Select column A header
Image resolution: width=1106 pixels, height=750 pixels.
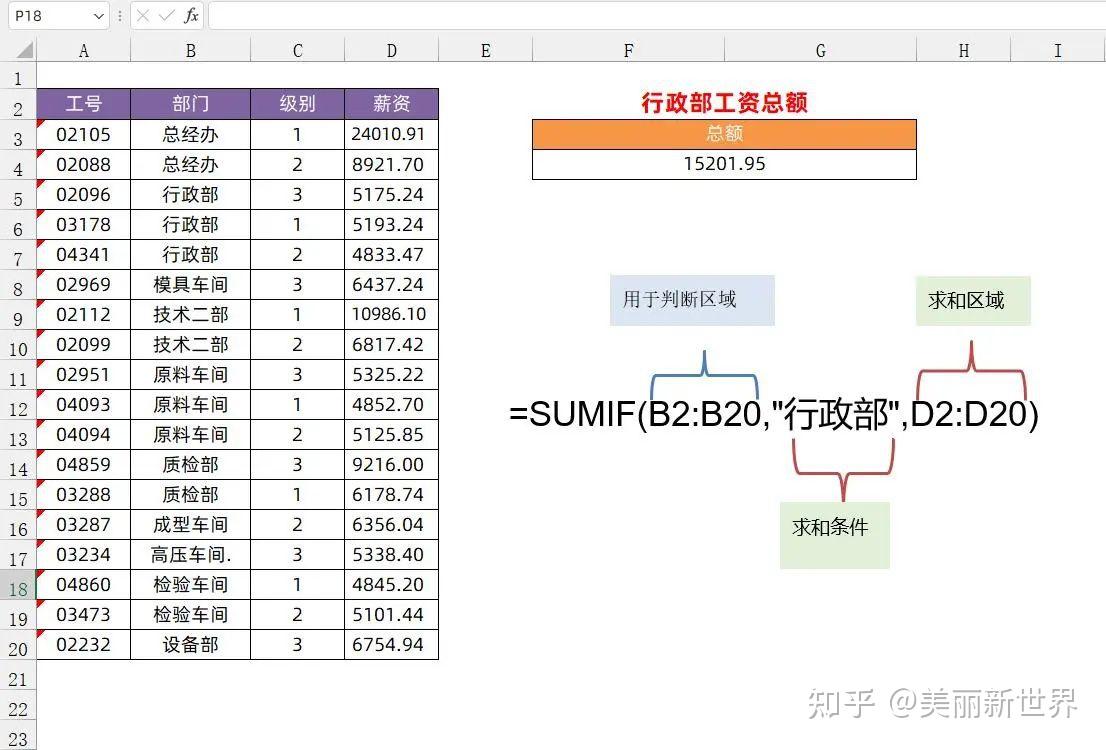[x=83, y=50]
